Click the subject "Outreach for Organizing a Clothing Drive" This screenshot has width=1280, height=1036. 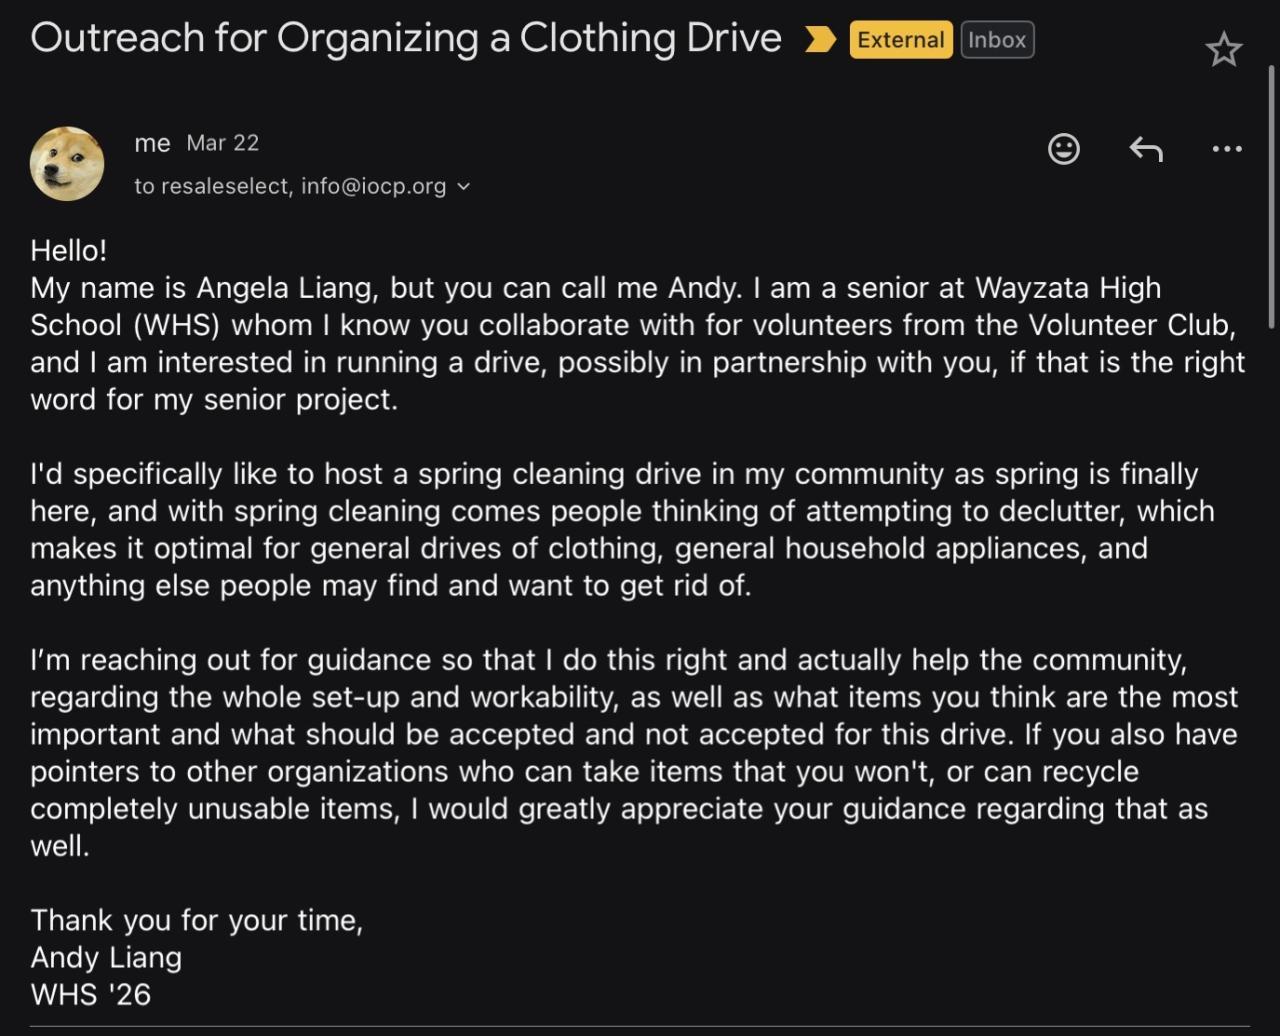click(x=406, y=38)
